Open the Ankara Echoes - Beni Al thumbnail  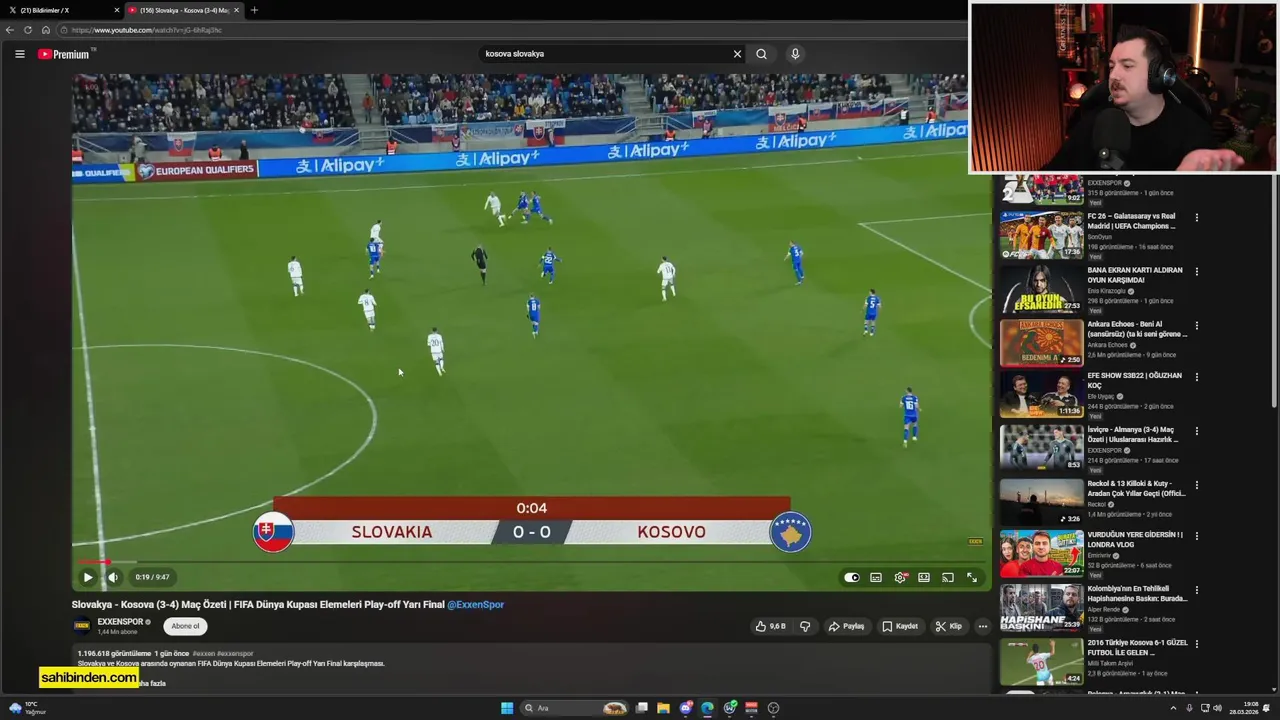tap(1041, 343)
